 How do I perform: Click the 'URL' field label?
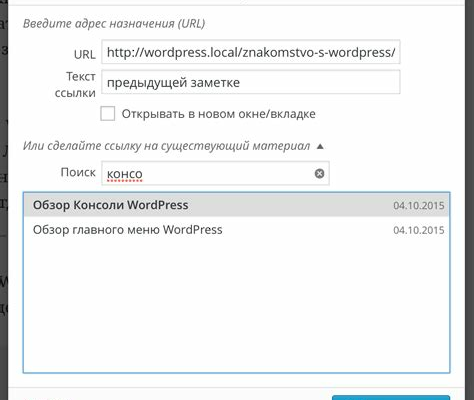tap(85, 54)
